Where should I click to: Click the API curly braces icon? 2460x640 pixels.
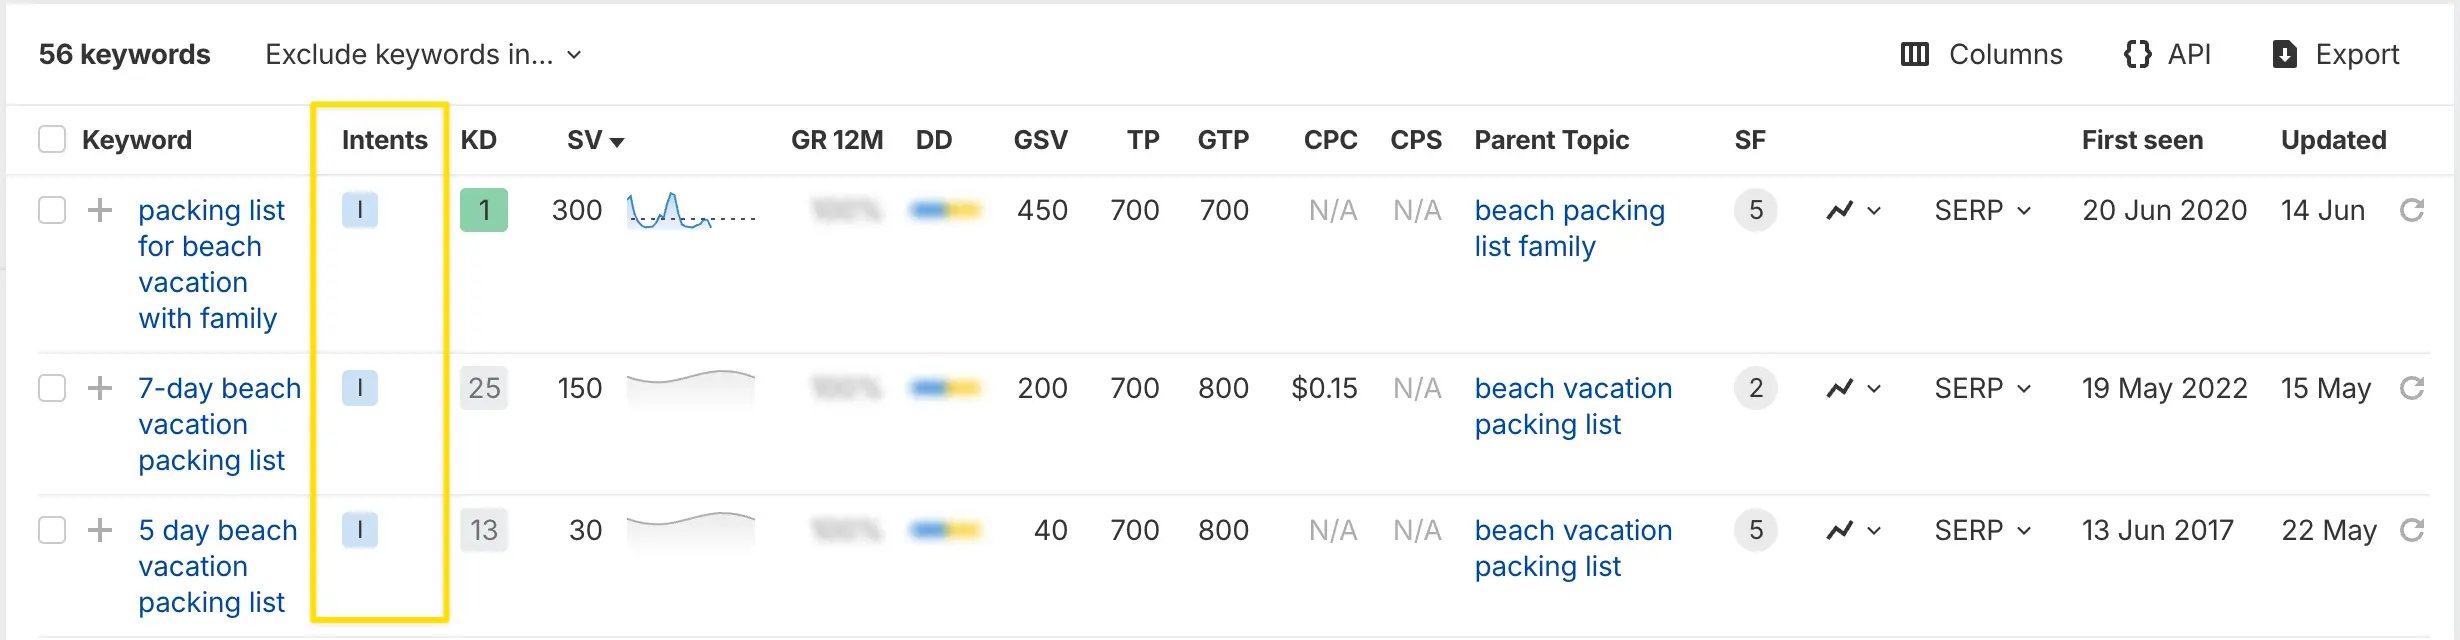point(2137,54)
